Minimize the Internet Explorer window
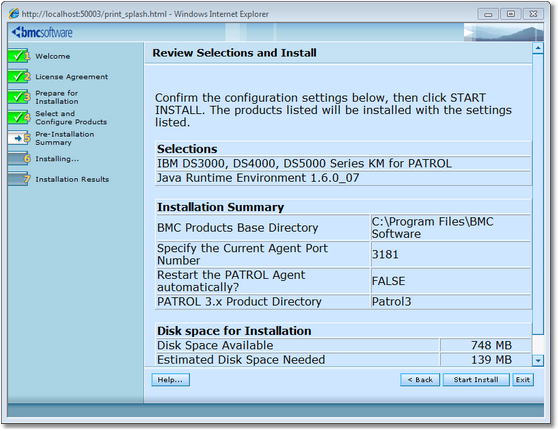The width and height of the screenshot is (558, 431). click(x=488, y=14)
